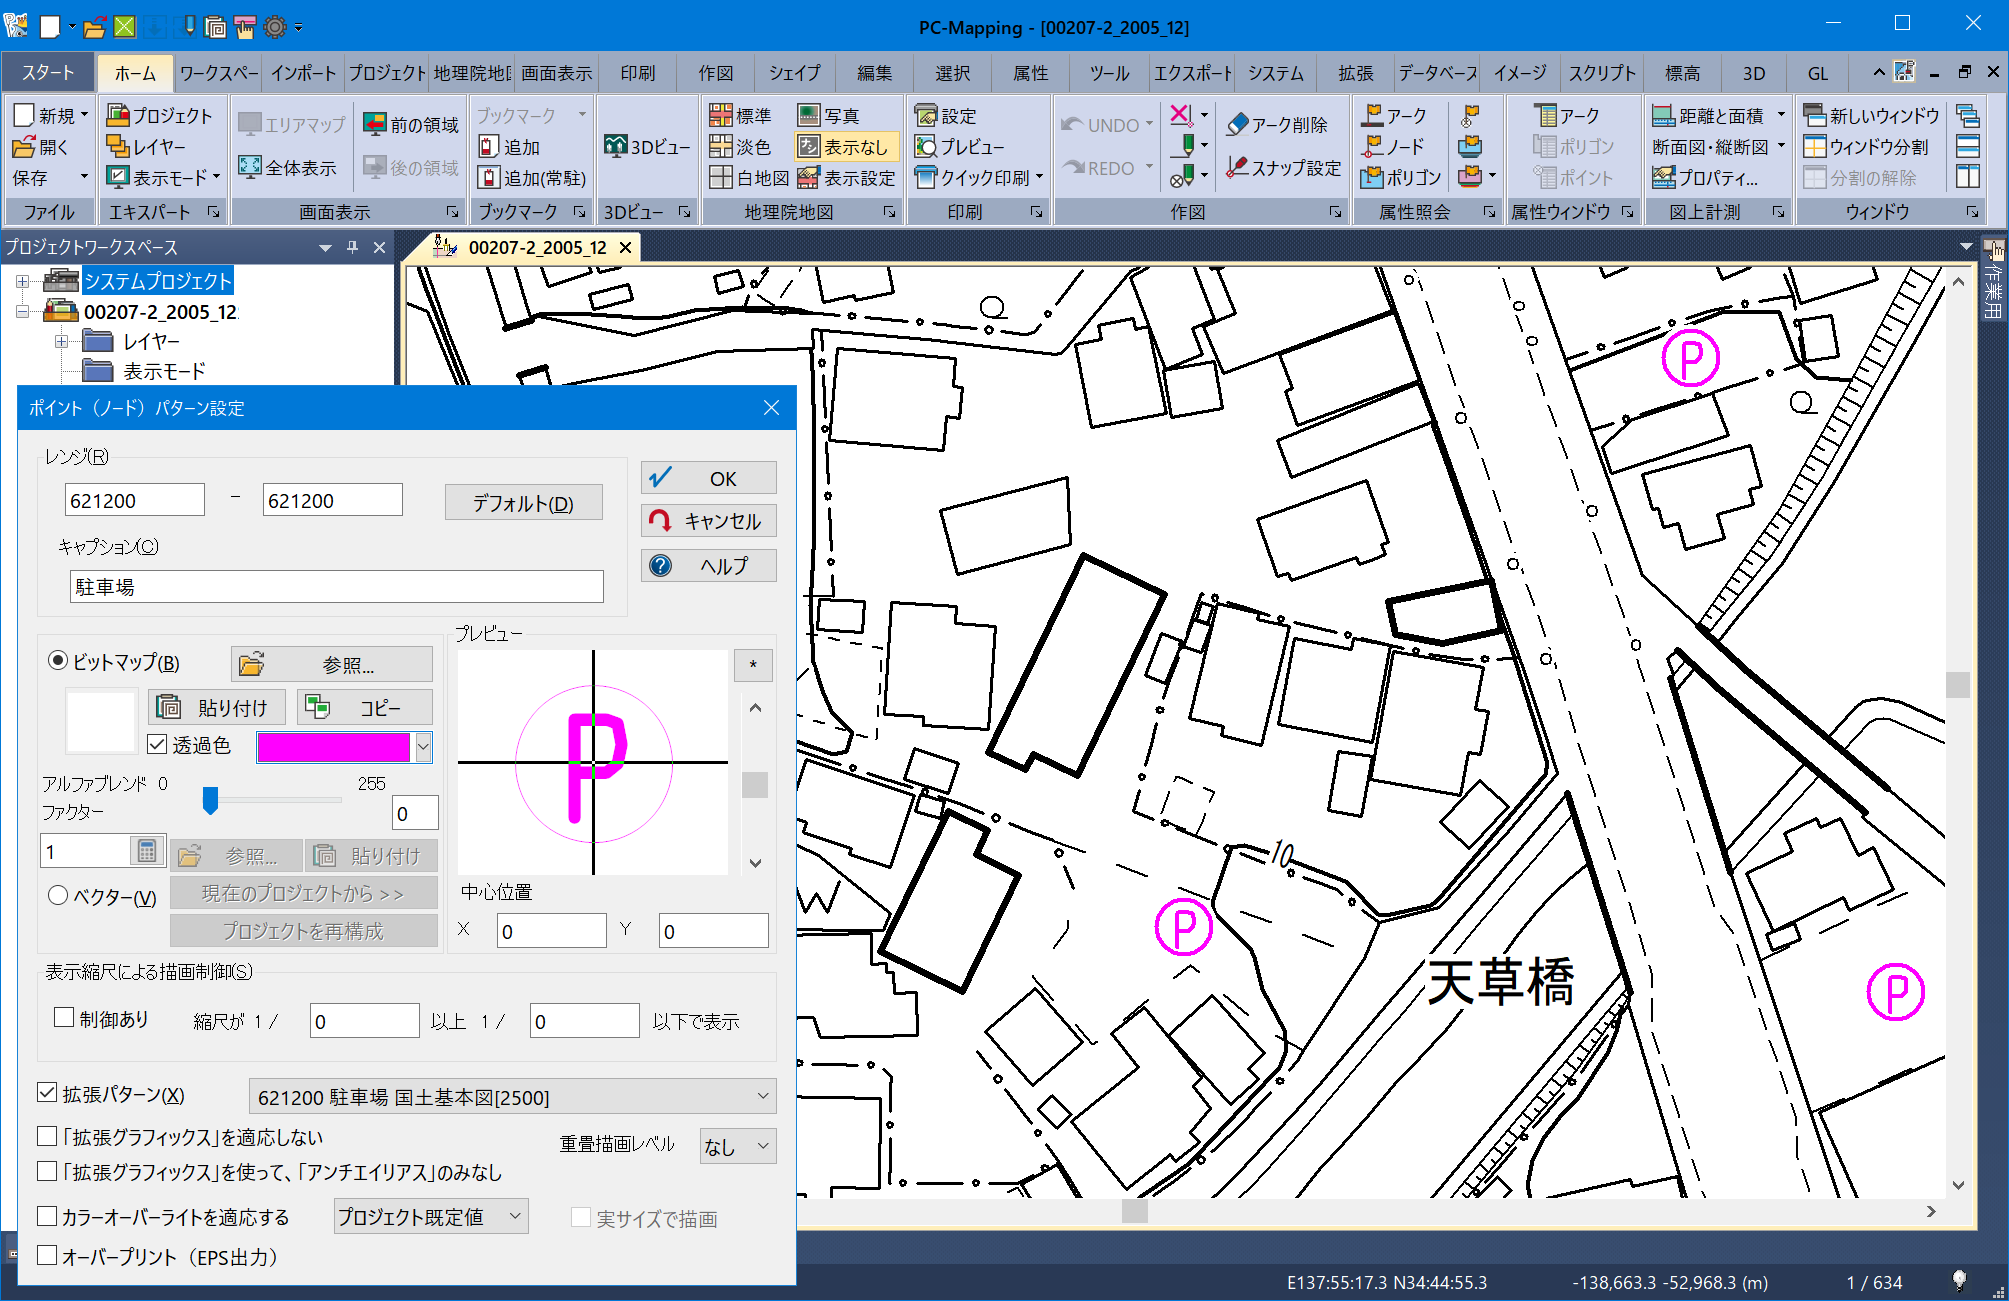
Task: Open 重畳描画レベル なし dropdown
Action: click(x=737, y=1146)
